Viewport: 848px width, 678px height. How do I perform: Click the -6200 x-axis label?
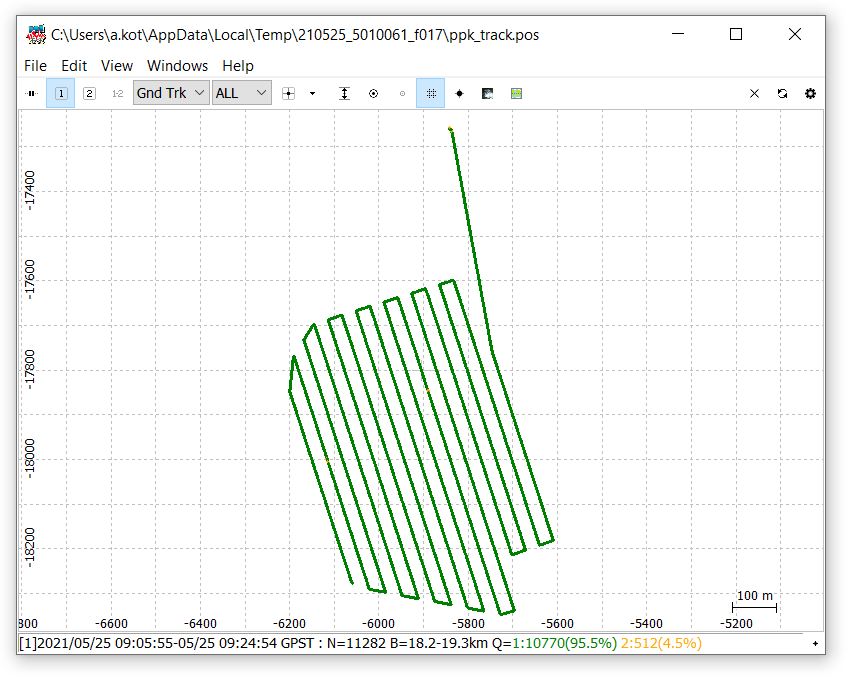coord(289,623)
